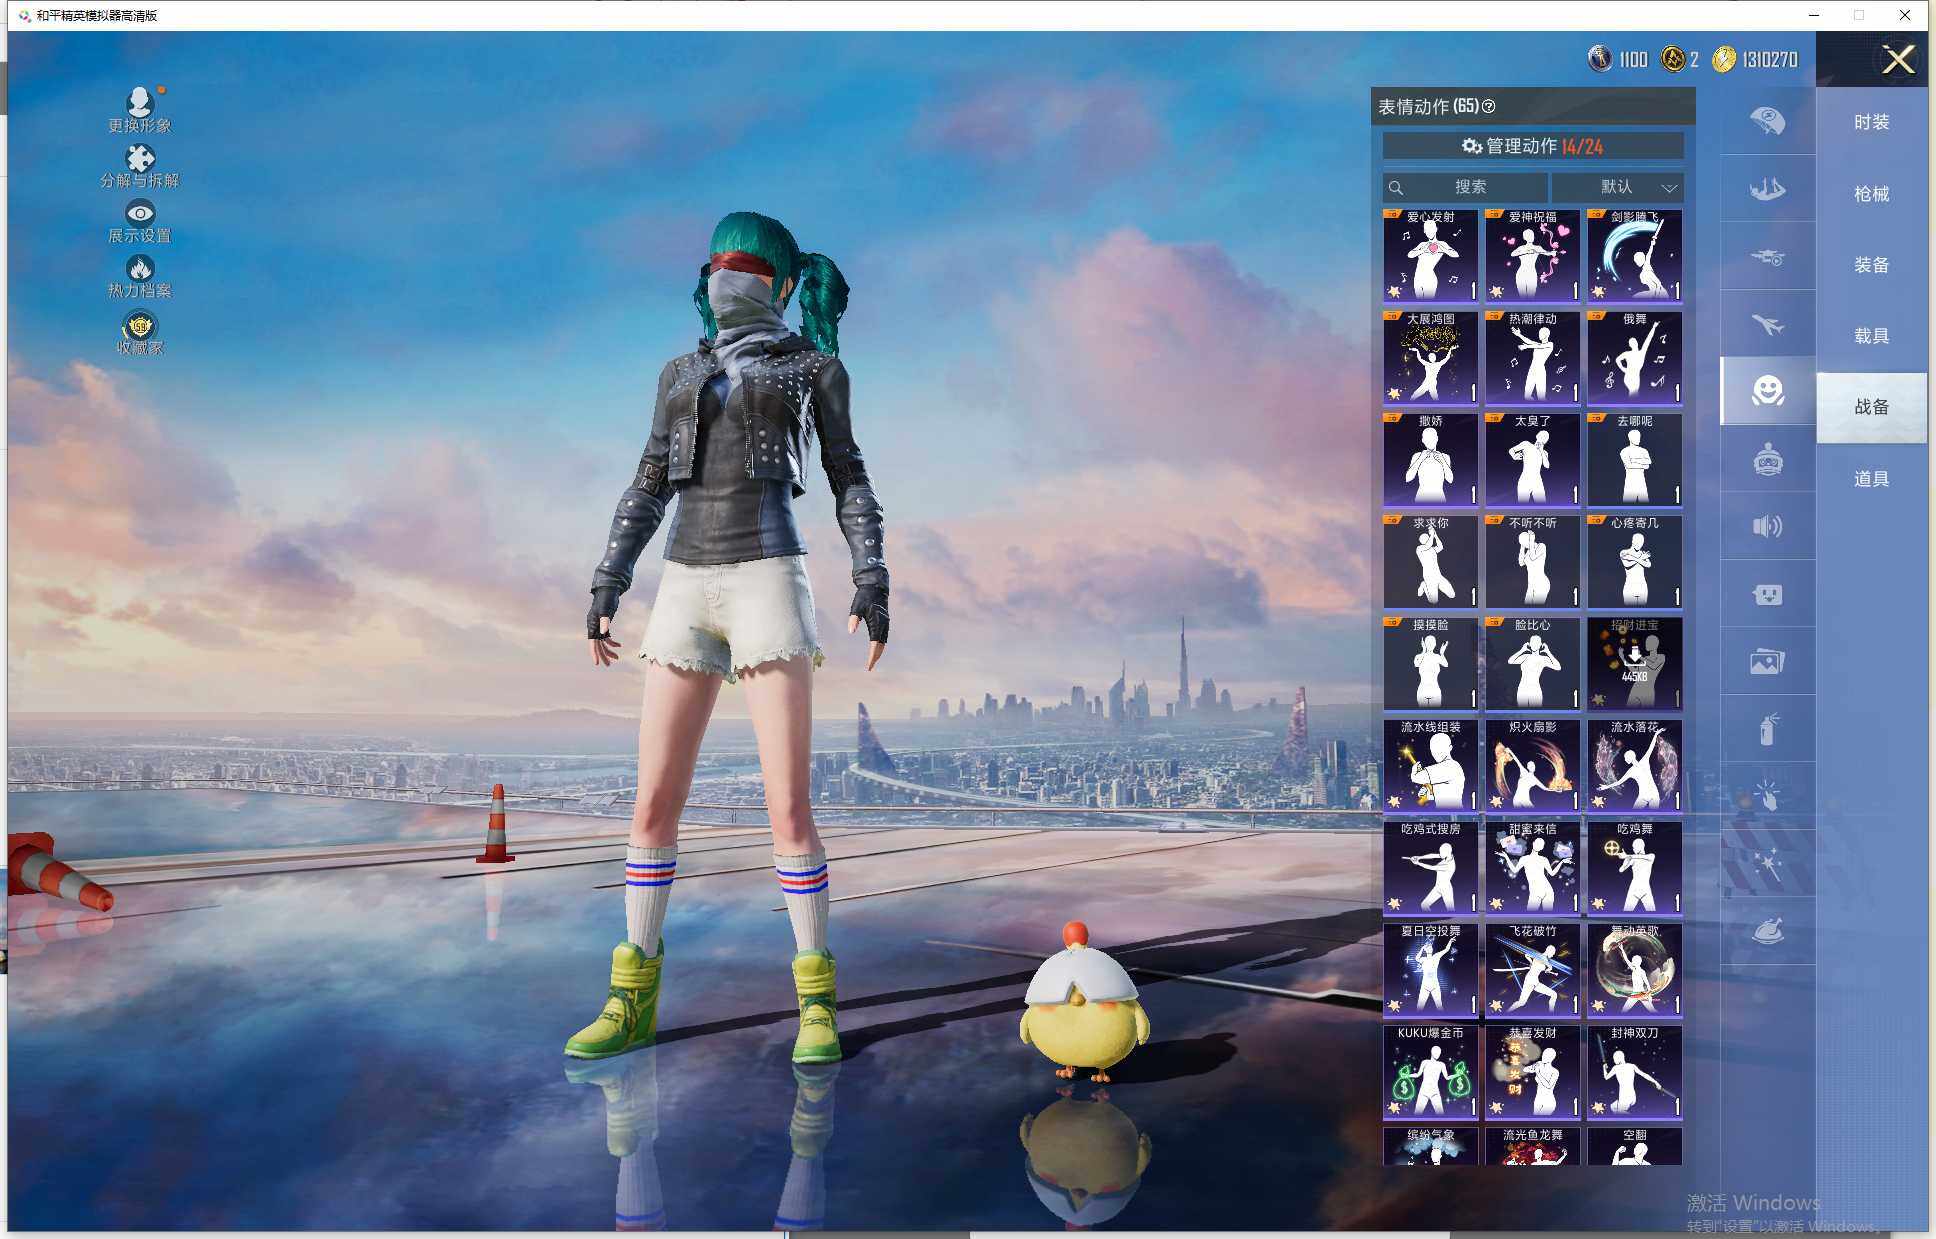Image resolution: width=1936 pixels, height=1239 pixels.
Task: Select the spray can graffiti icon
Action: (1767, 729)
